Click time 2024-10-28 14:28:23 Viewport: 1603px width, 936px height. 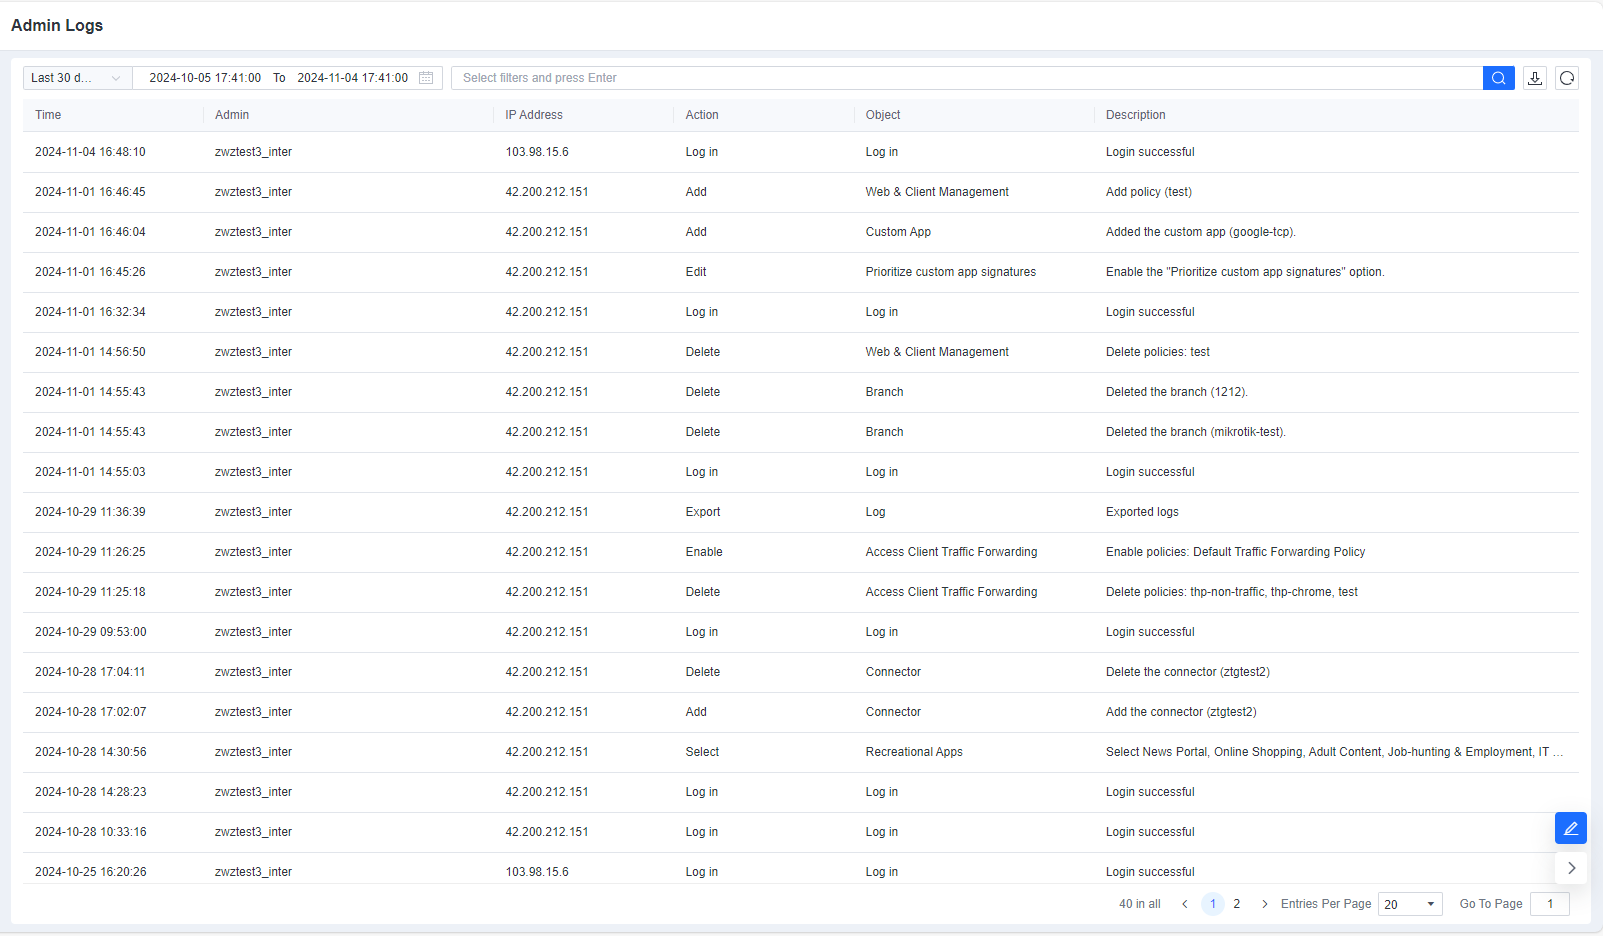[91, 792]
